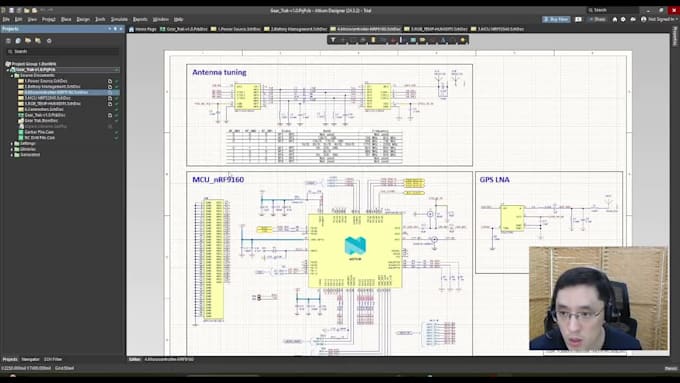Viewport: 680px width, 383px height.
Task: Click the Projects panel search field
Action: point(63,51)
